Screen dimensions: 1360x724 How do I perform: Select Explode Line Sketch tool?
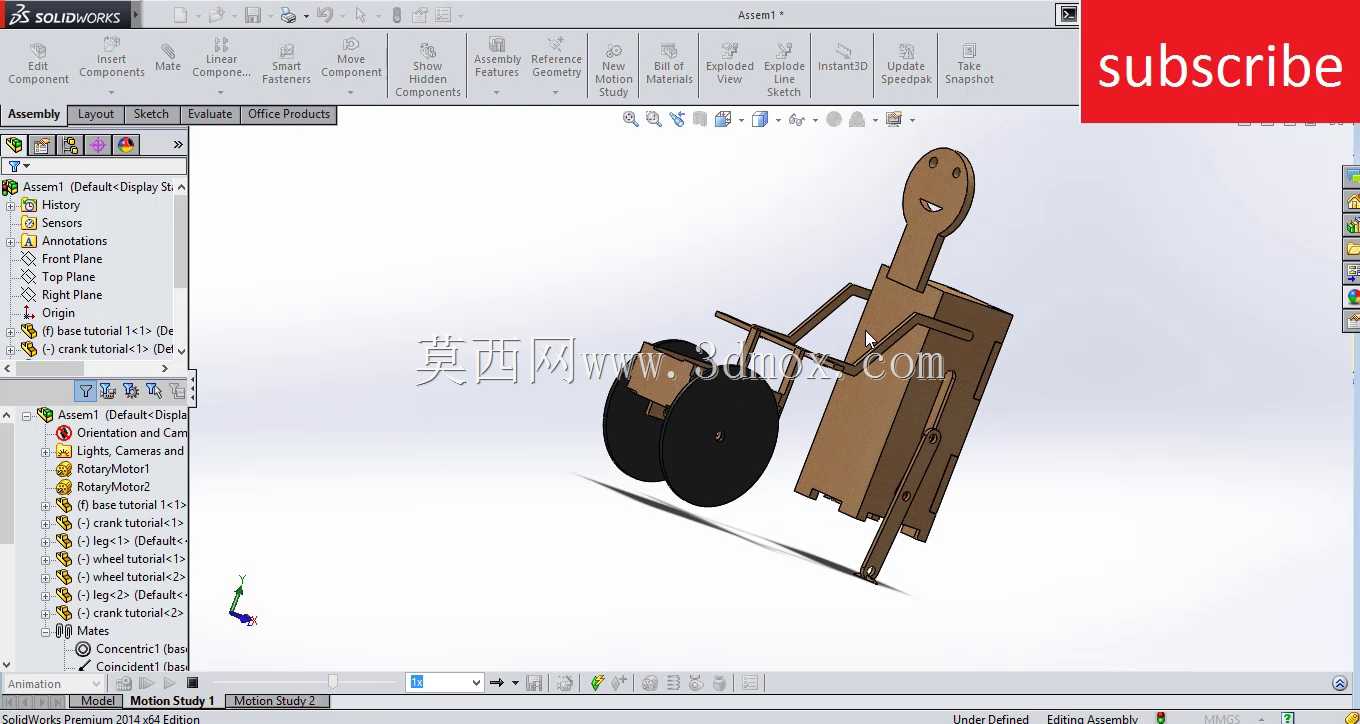pos(784,70)
